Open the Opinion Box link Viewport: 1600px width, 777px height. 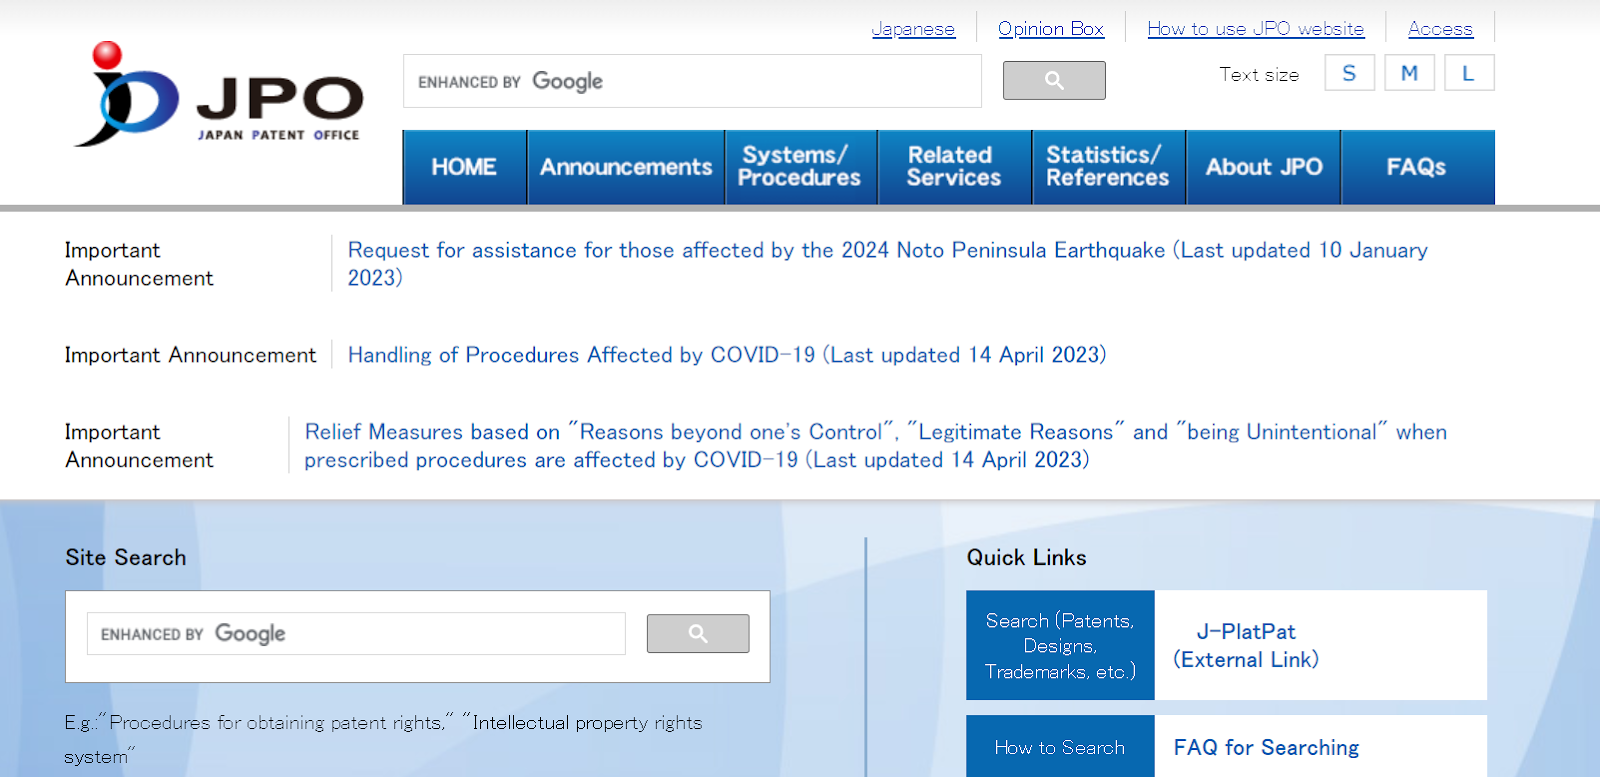click(1050, 29)
